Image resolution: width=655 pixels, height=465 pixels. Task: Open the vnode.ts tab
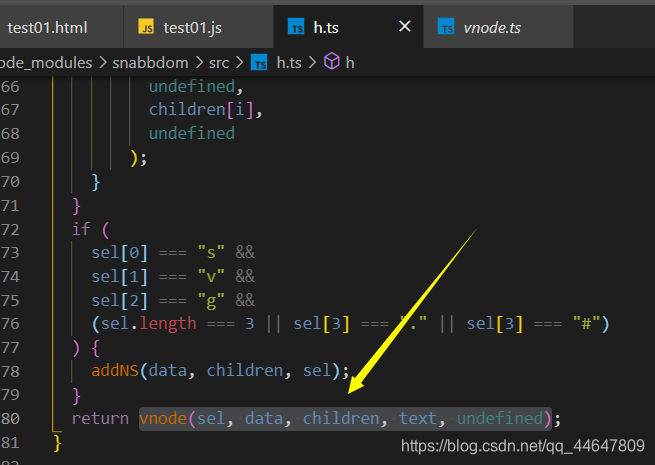pyautogui.click(x=498, y=28)
